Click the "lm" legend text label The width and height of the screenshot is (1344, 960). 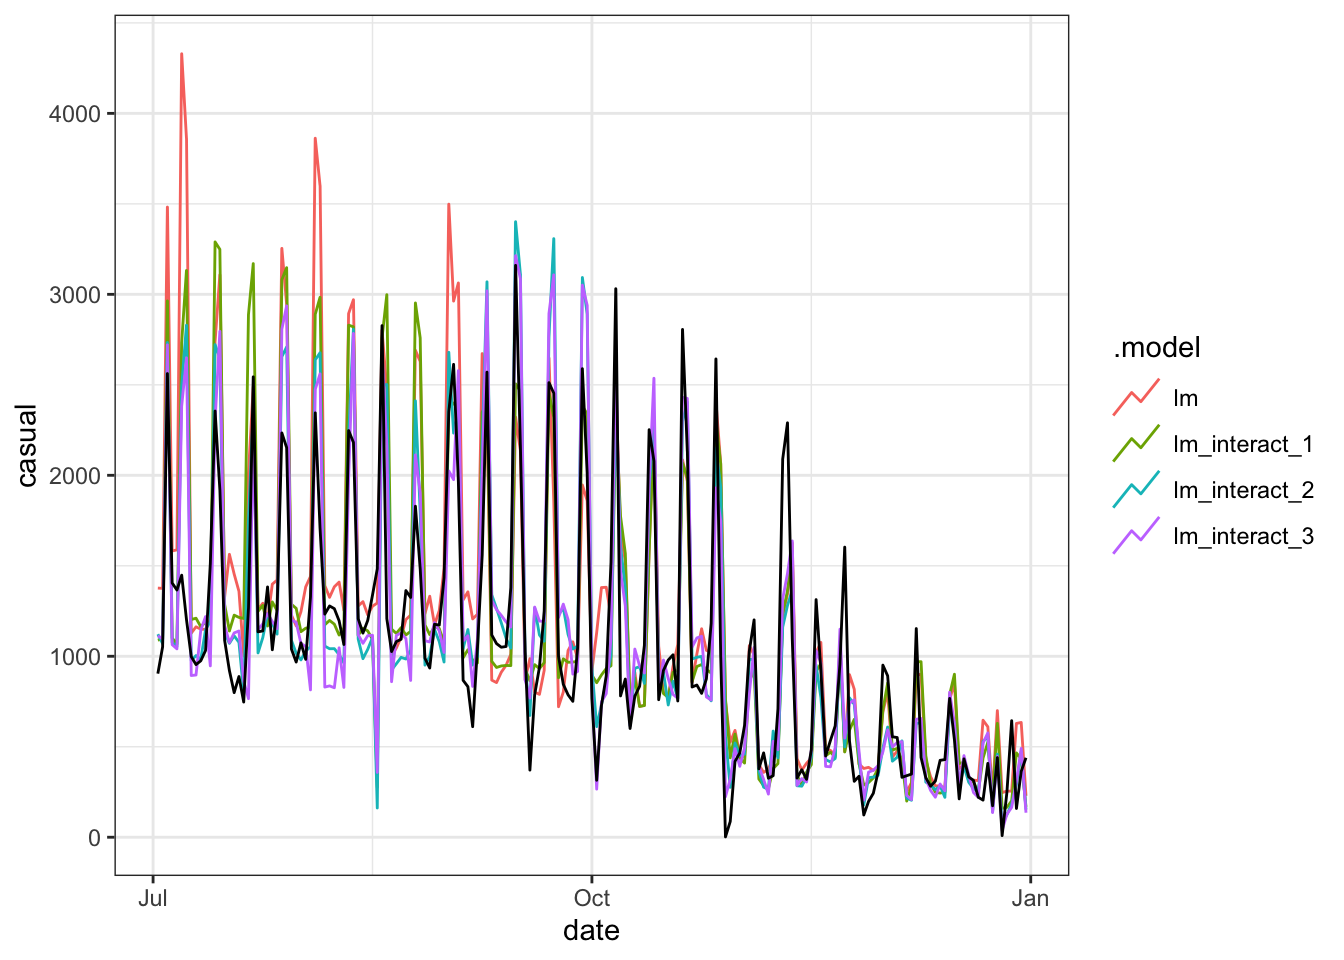tap(1185, 398)
